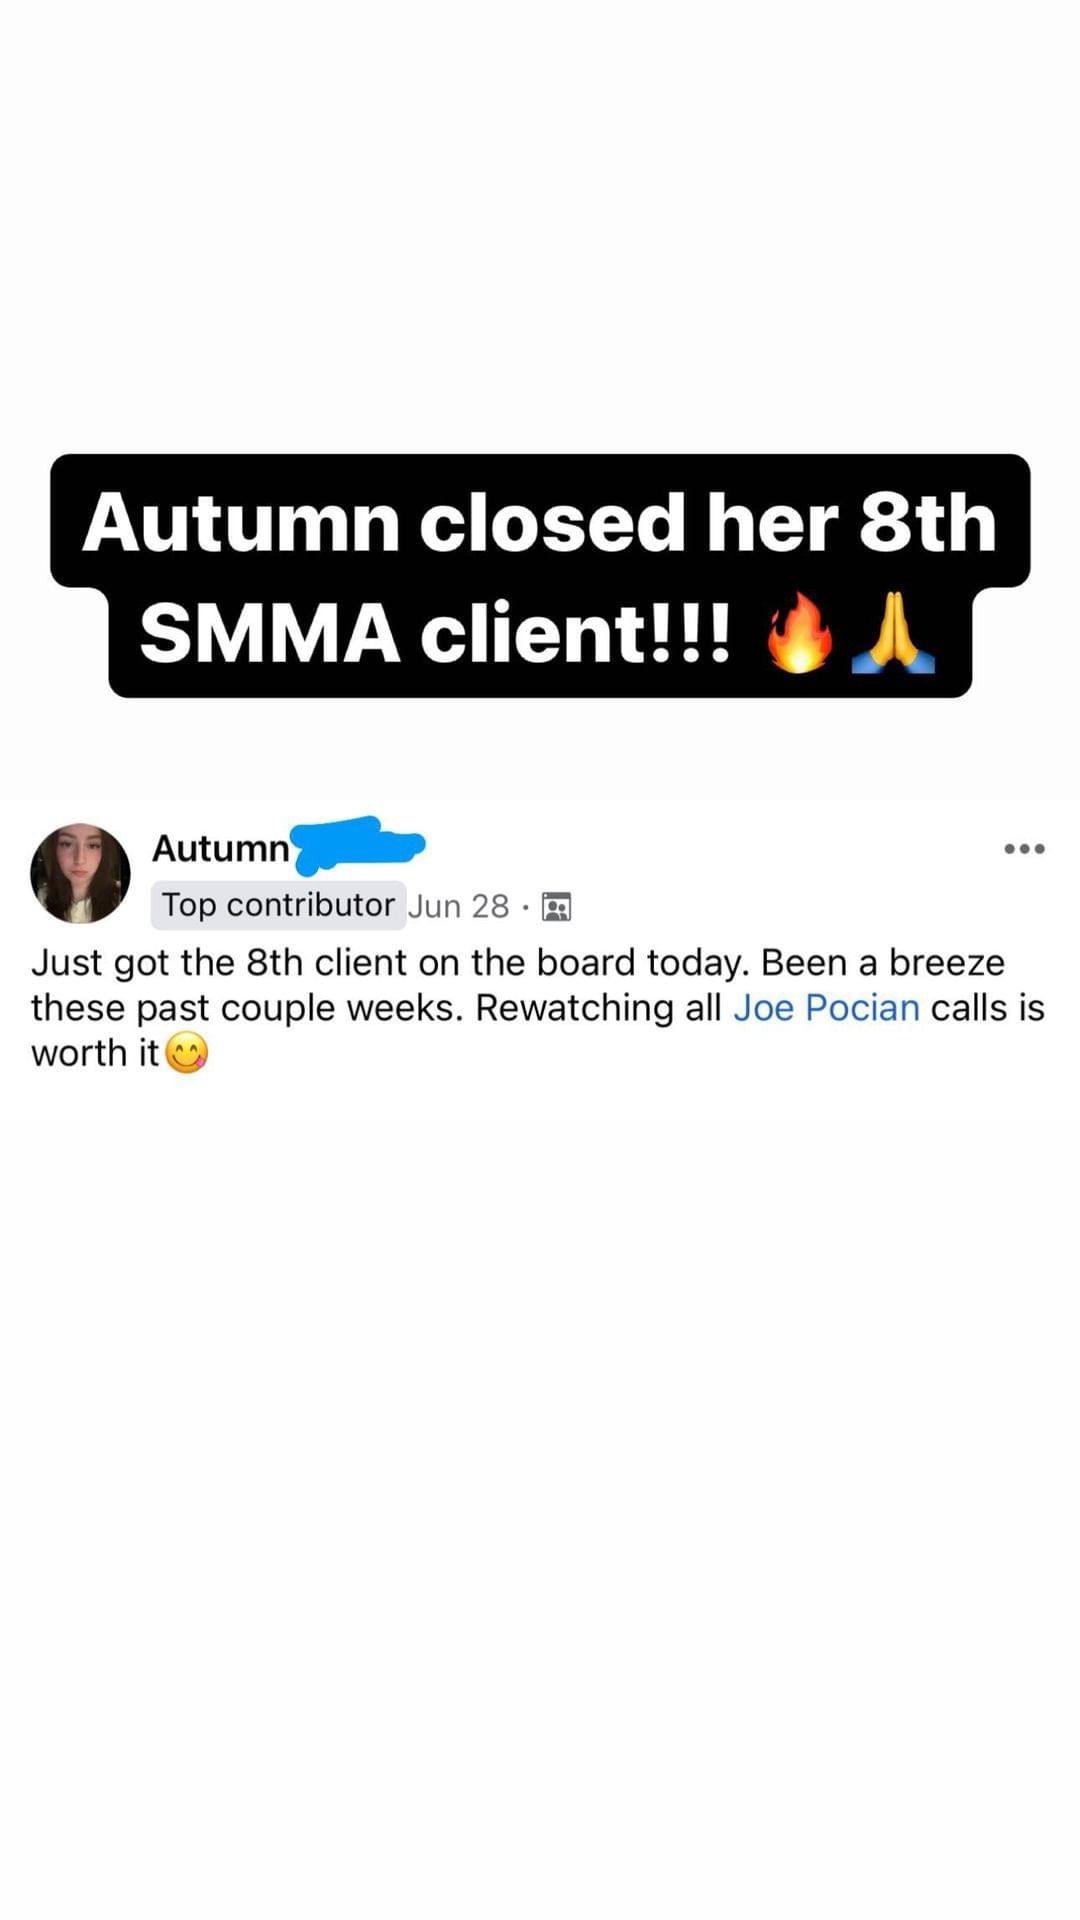Click the blank area above the black caption
1080x1920 pixels.
click(x=540, y=225)
